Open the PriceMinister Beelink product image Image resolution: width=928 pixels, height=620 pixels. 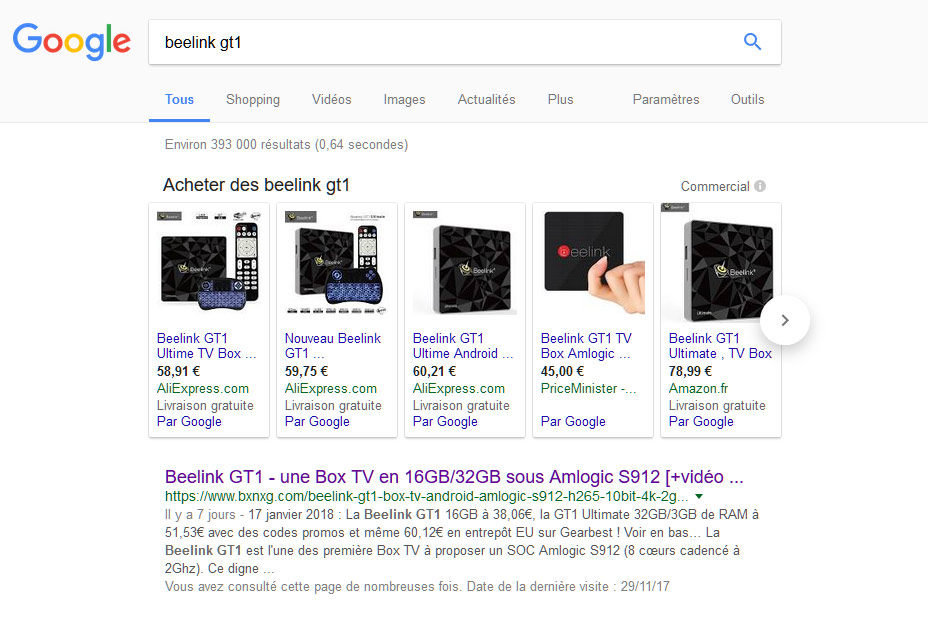[593, 261]
